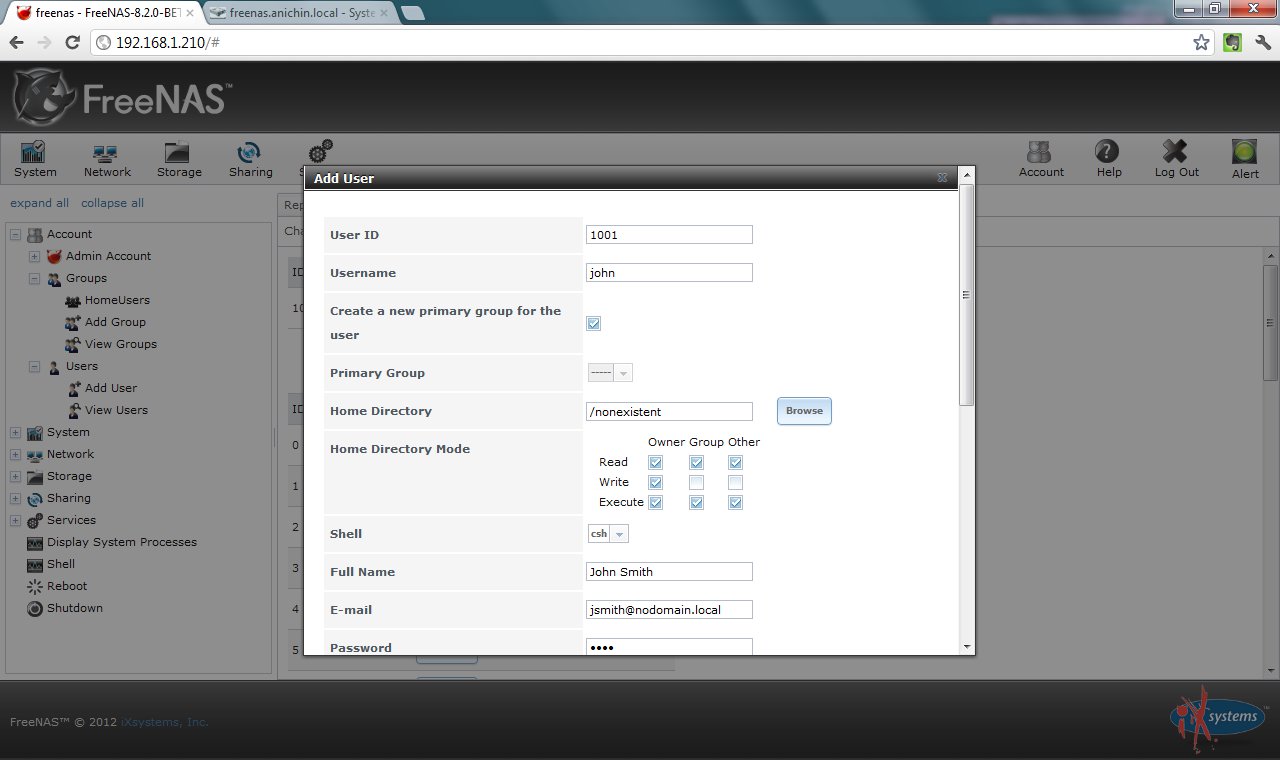
Task: Switch to freenas.anichin.local browser tab
Action: click(x=298, y=13)
